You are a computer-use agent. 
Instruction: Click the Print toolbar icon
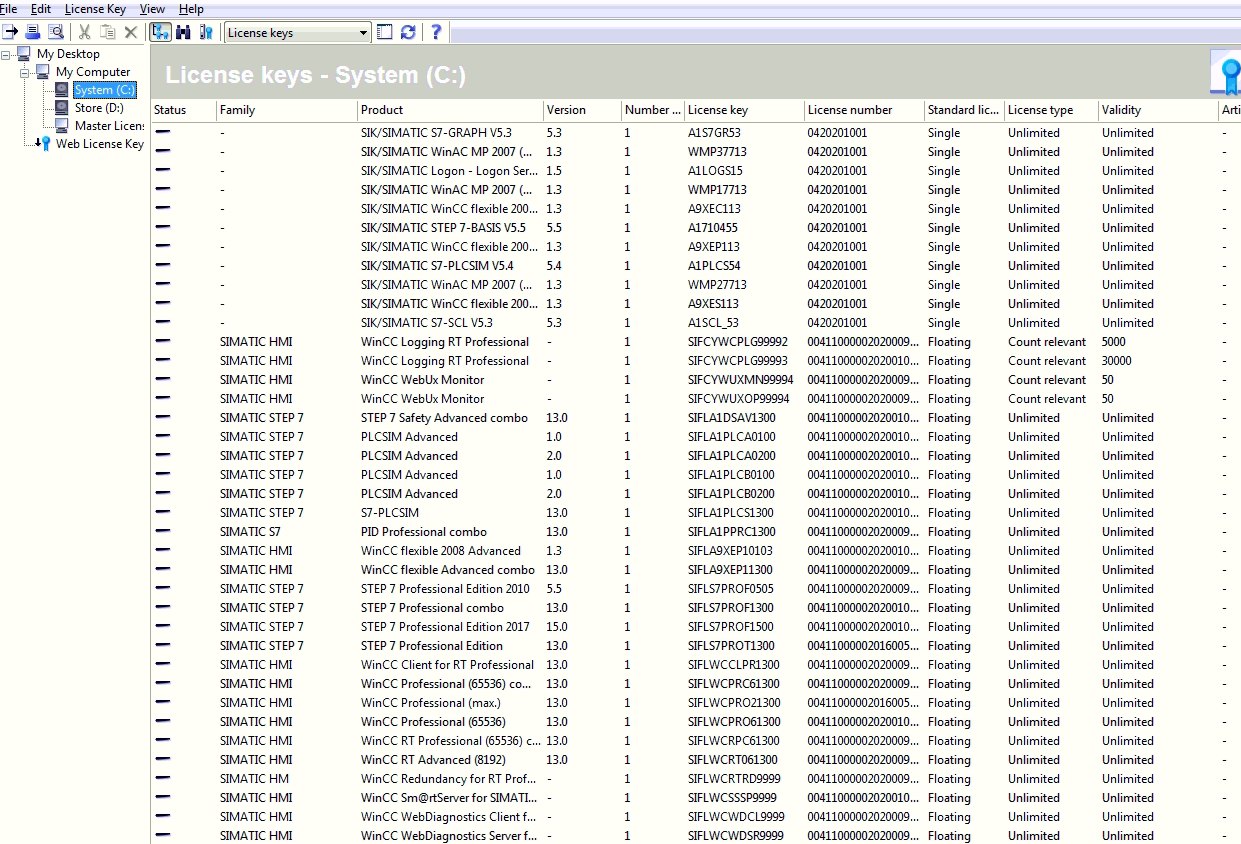pos(33,32)
